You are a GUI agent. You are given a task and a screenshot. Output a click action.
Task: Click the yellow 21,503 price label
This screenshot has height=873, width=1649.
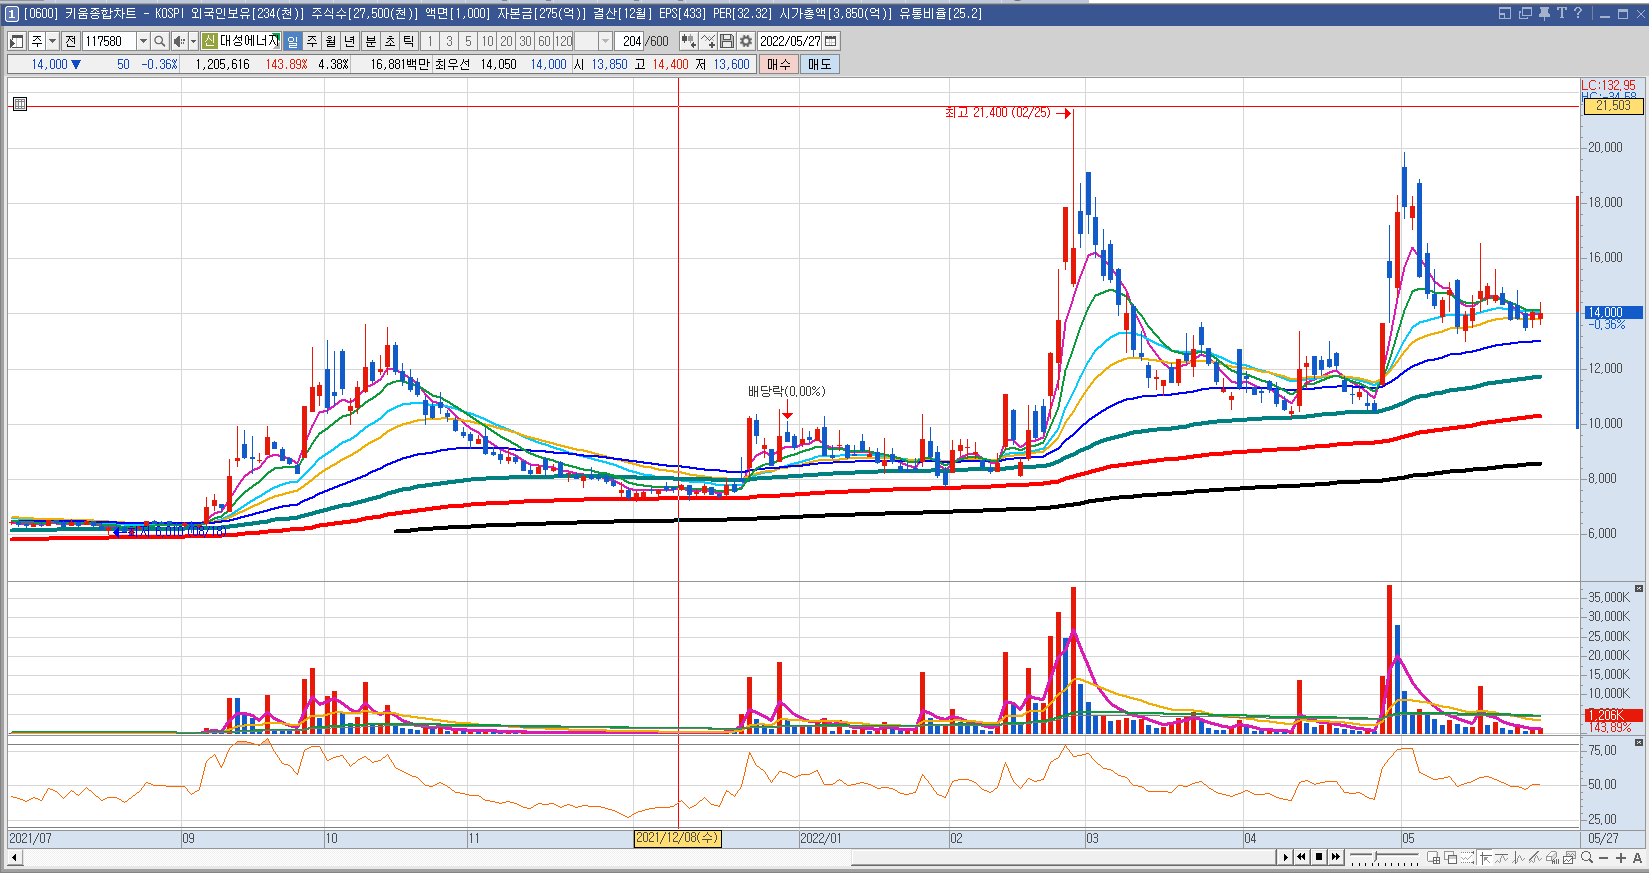tap(1612, 106)
